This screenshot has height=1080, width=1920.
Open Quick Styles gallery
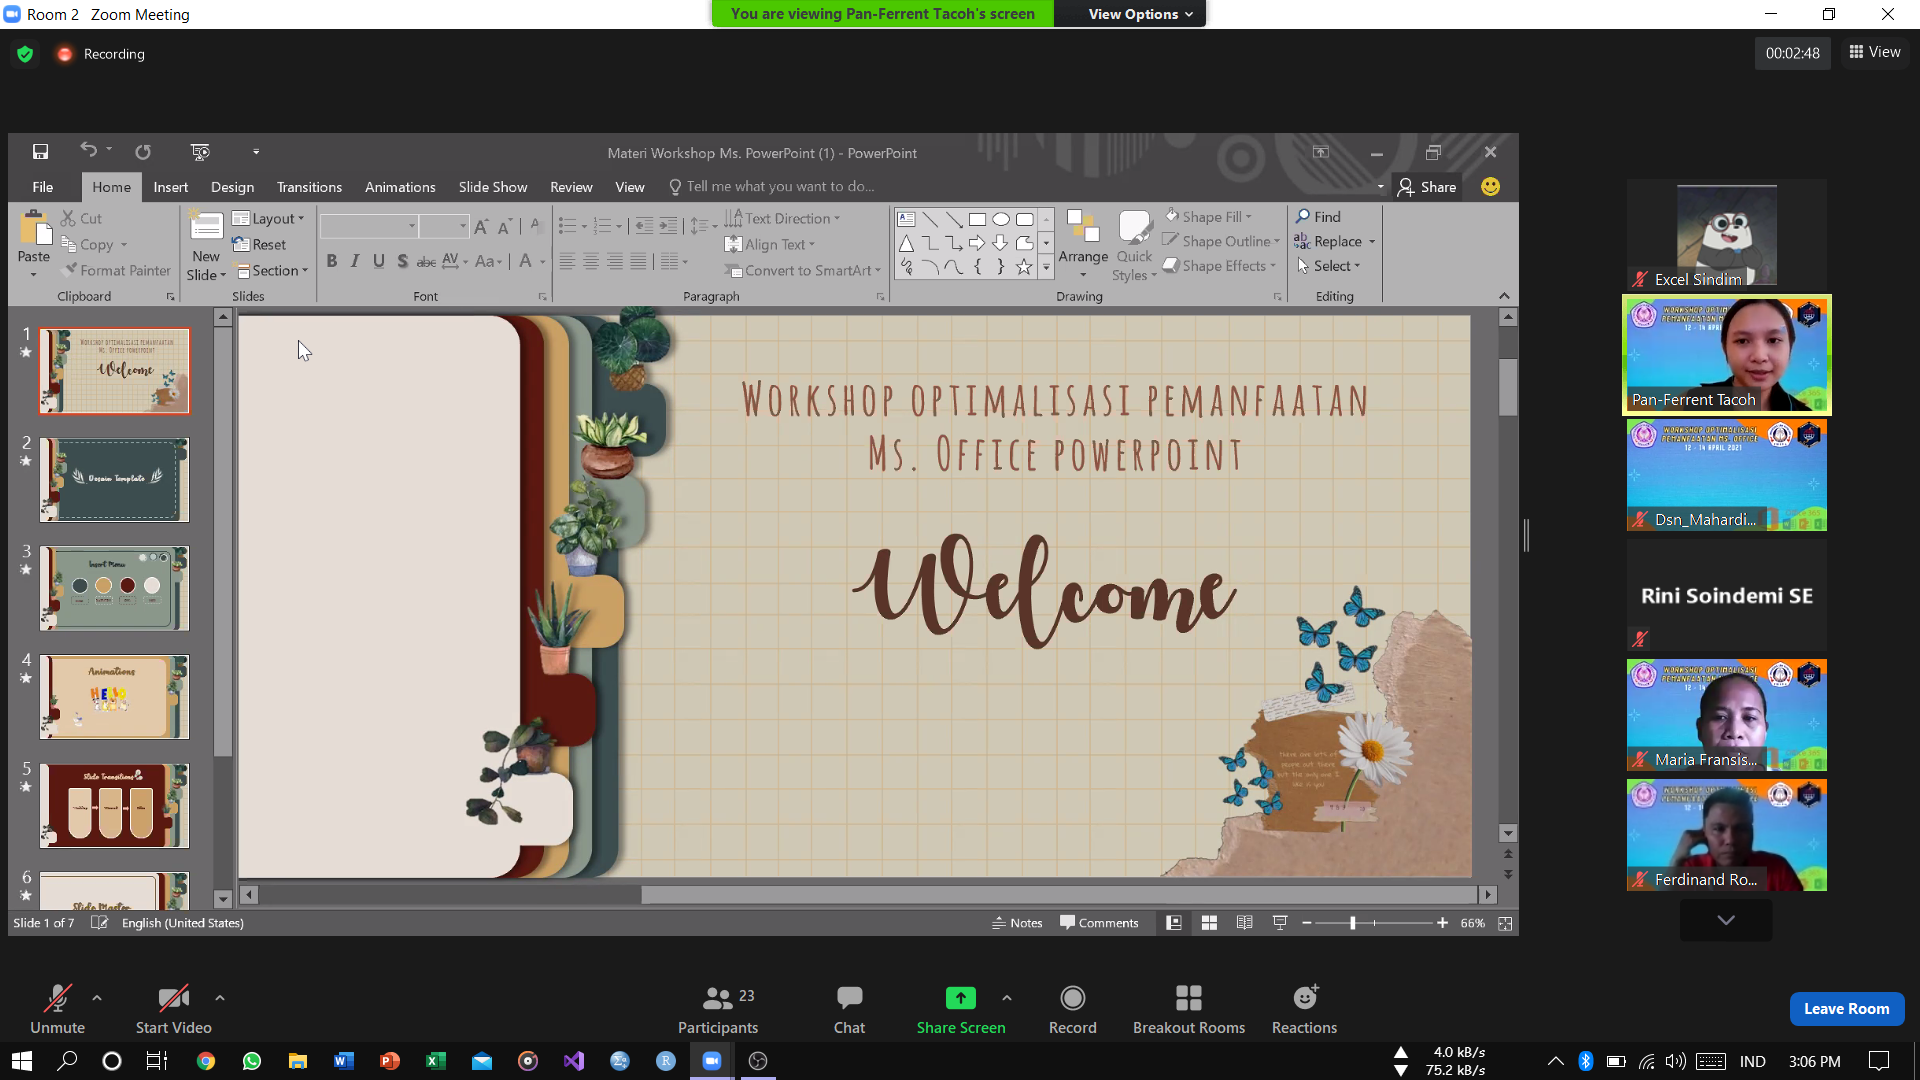[1134, 246]
